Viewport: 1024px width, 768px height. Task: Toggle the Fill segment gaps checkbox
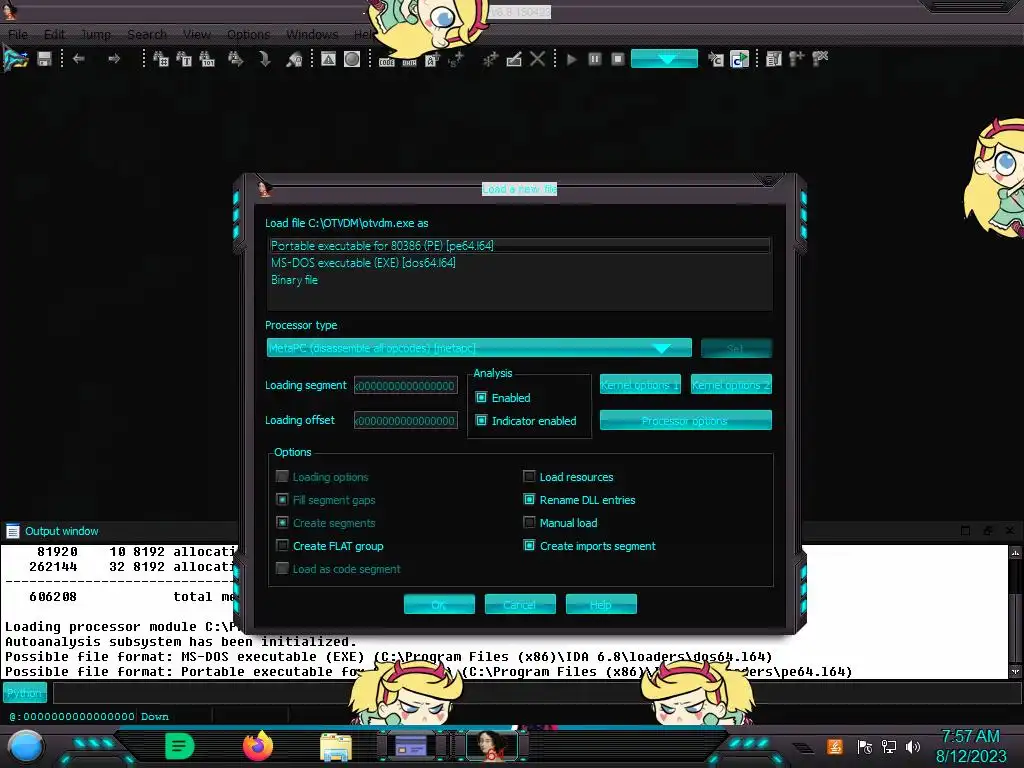(282, 500)
